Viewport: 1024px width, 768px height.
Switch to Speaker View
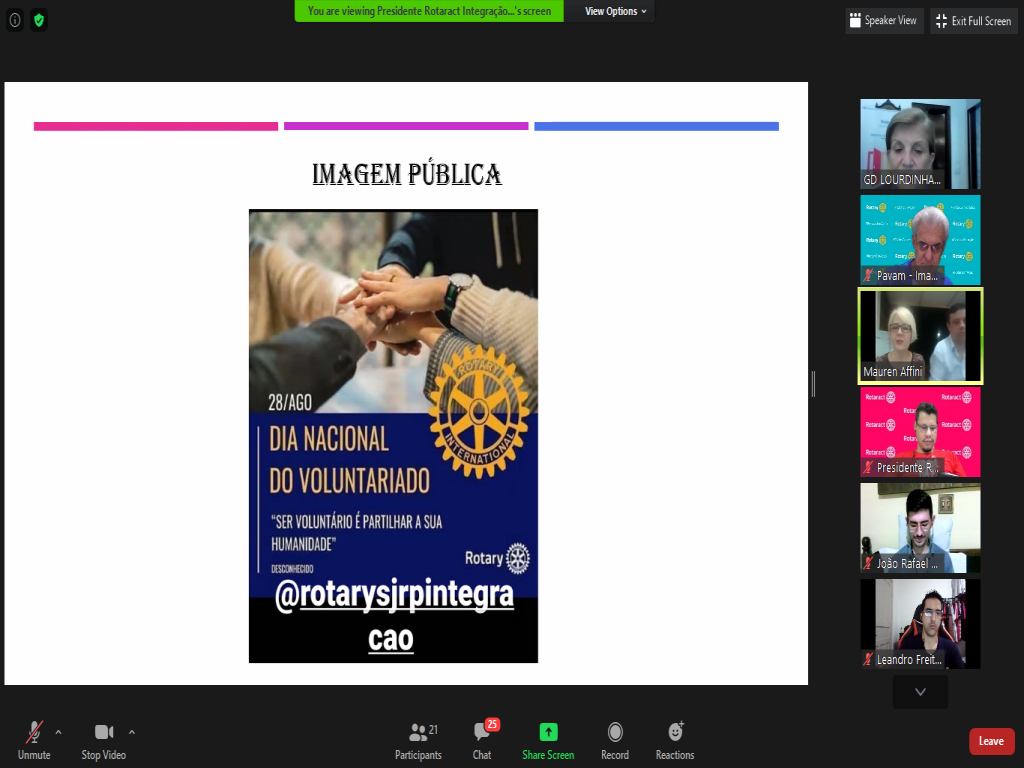882,21
